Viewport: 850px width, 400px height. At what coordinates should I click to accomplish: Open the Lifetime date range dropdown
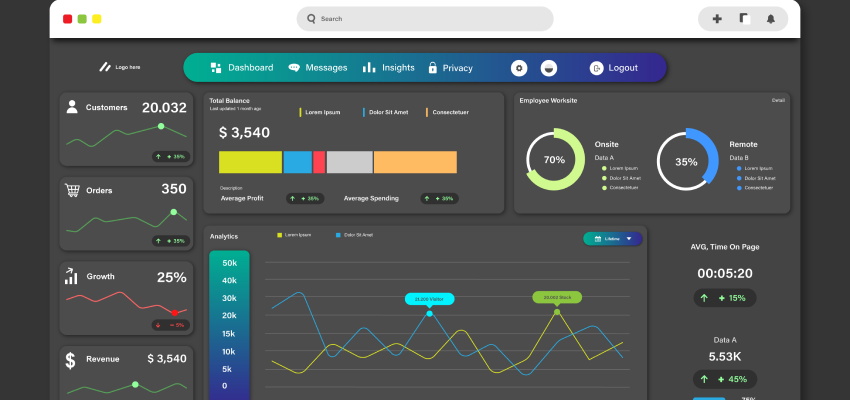pyautogui.click(x=612, y=239)
